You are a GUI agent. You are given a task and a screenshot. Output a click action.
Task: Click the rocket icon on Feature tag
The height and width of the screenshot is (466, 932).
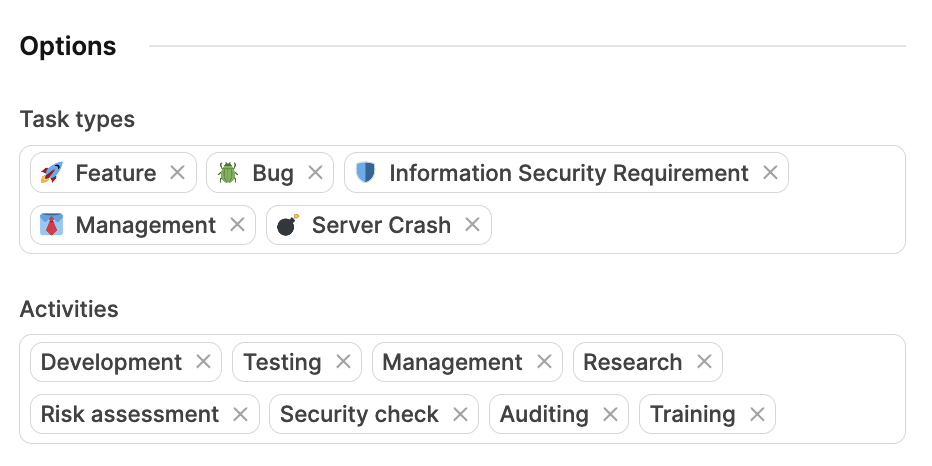[x=52, y=173]
